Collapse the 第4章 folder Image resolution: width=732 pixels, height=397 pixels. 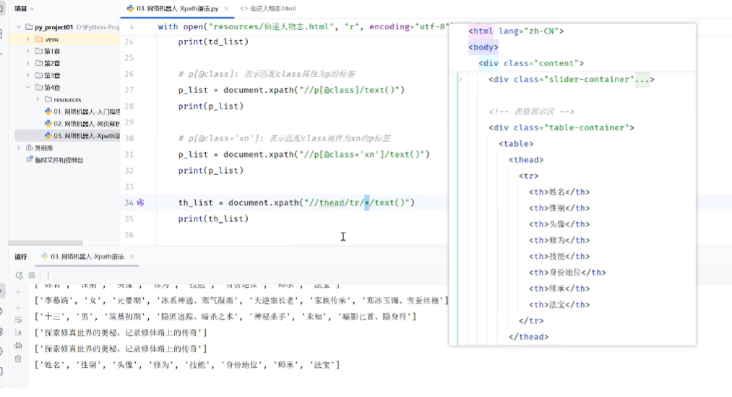[28, 87]
